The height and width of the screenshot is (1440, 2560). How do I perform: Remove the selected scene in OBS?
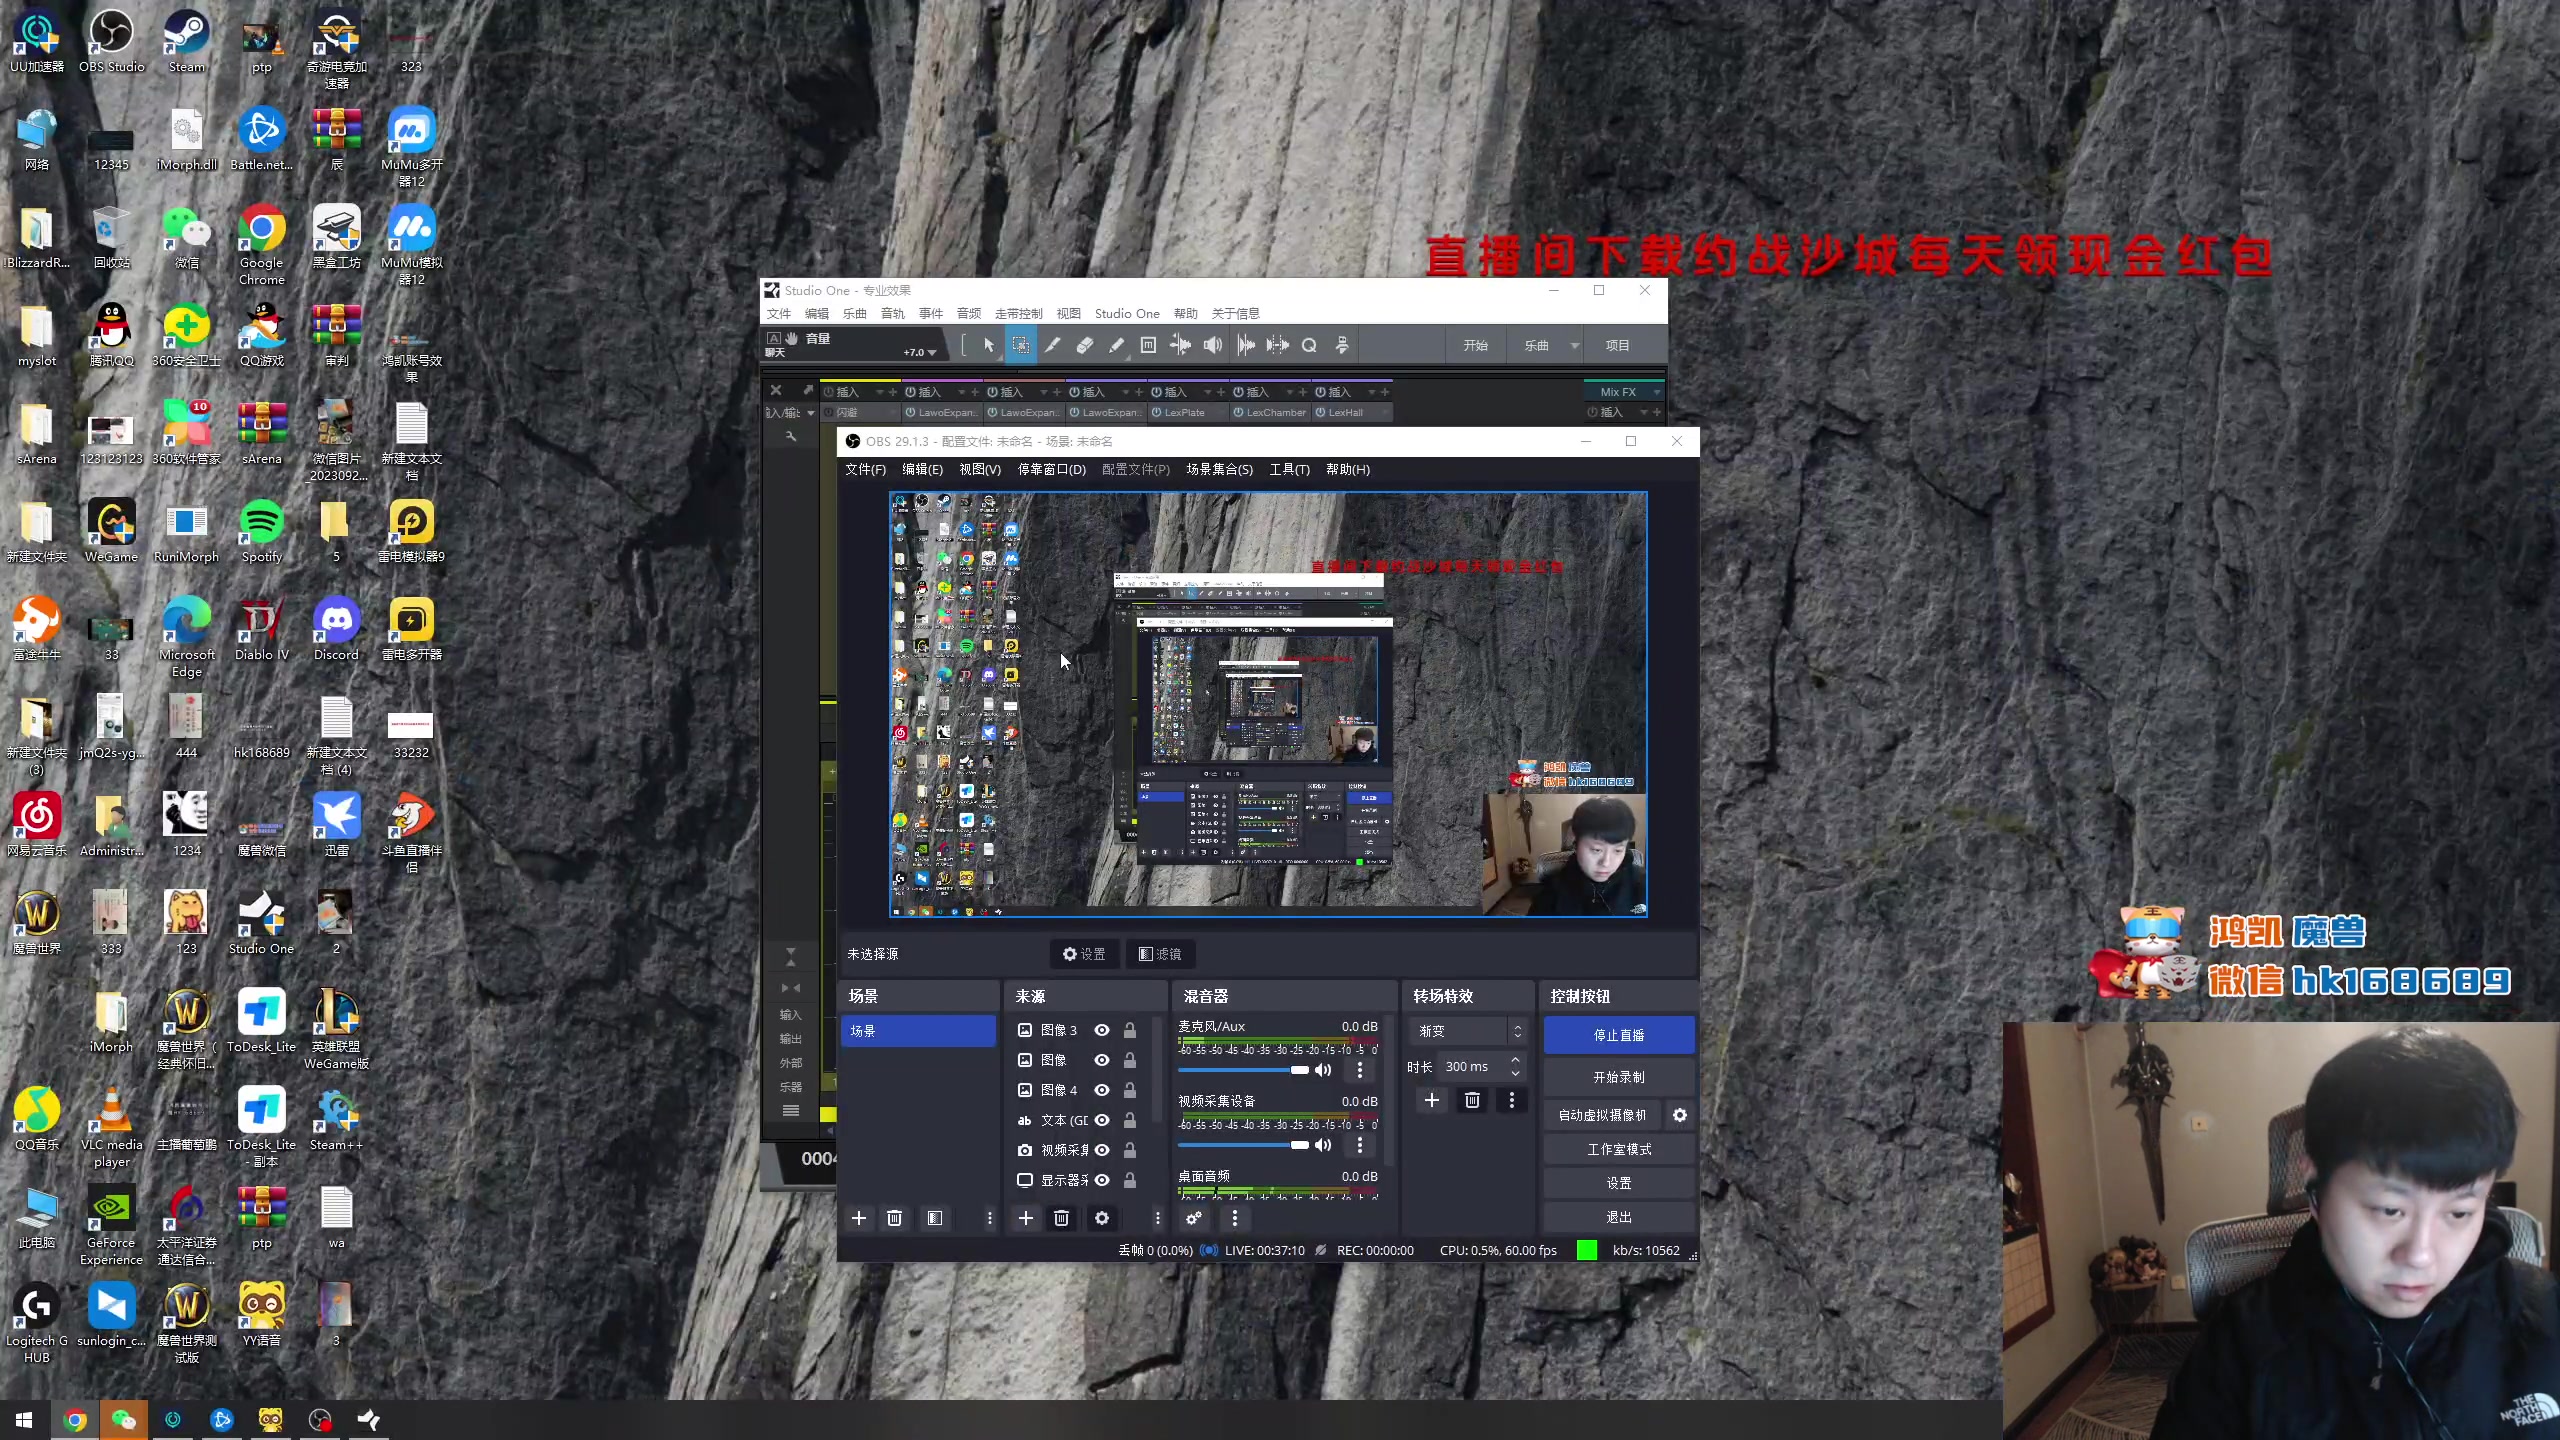[x=894, y=1218]
